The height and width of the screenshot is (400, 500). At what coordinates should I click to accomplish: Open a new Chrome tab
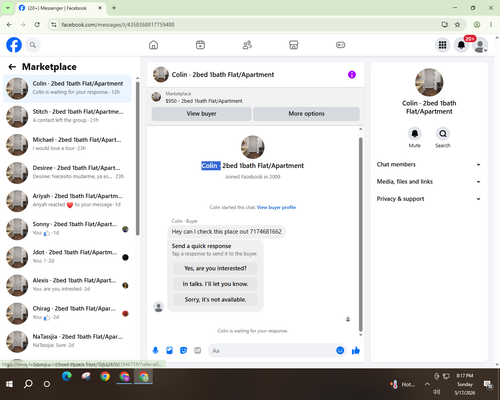pyautogui.click(x=114, y=8)
